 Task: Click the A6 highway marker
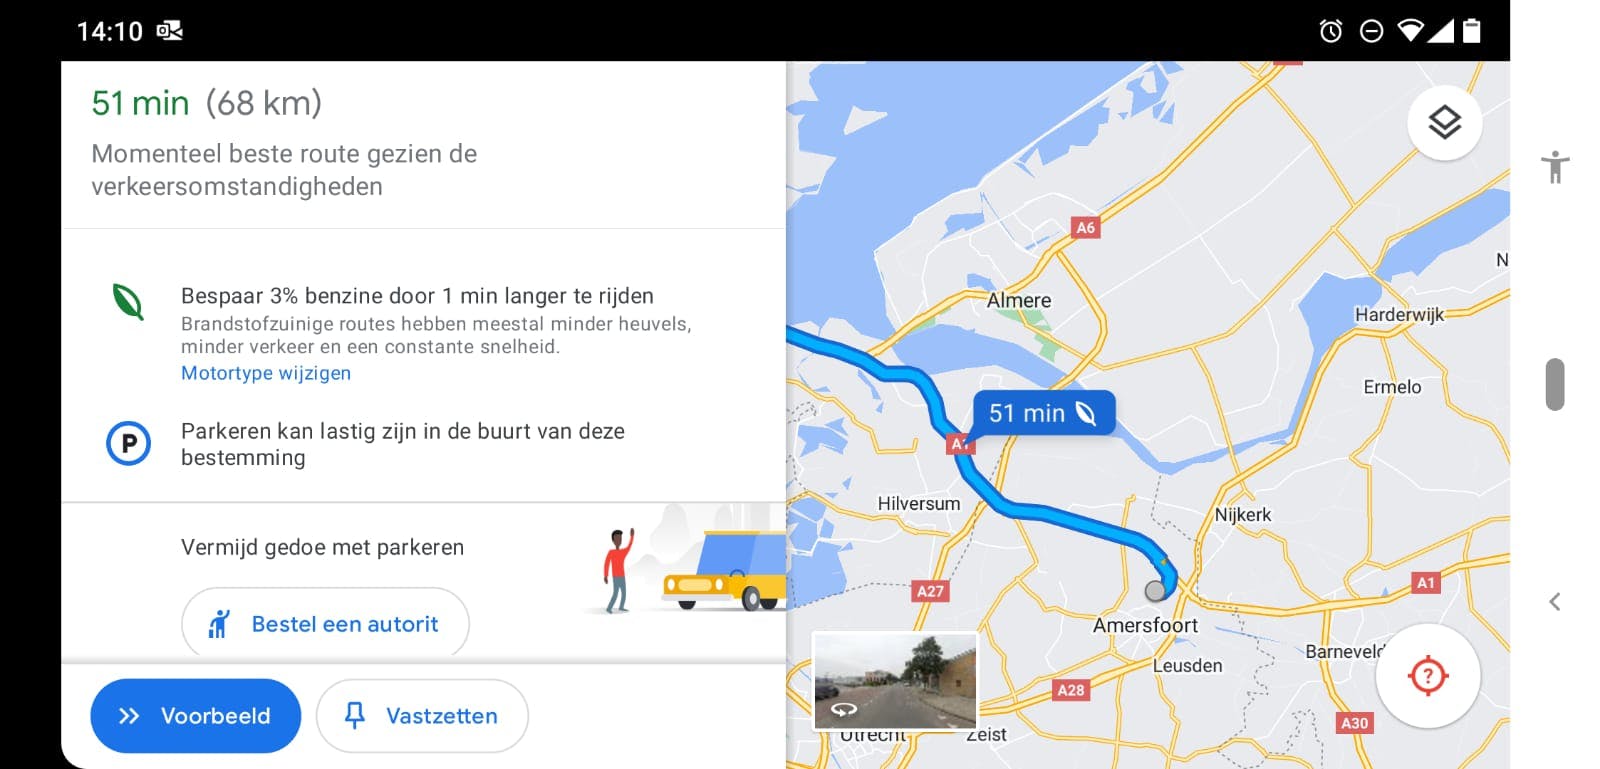point(1085,227)
